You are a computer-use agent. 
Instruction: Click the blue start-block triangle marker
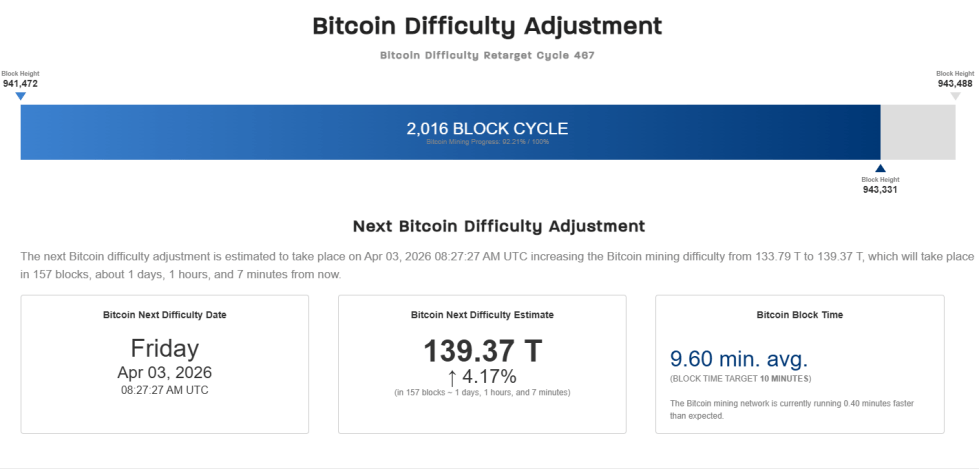(20, 96)
